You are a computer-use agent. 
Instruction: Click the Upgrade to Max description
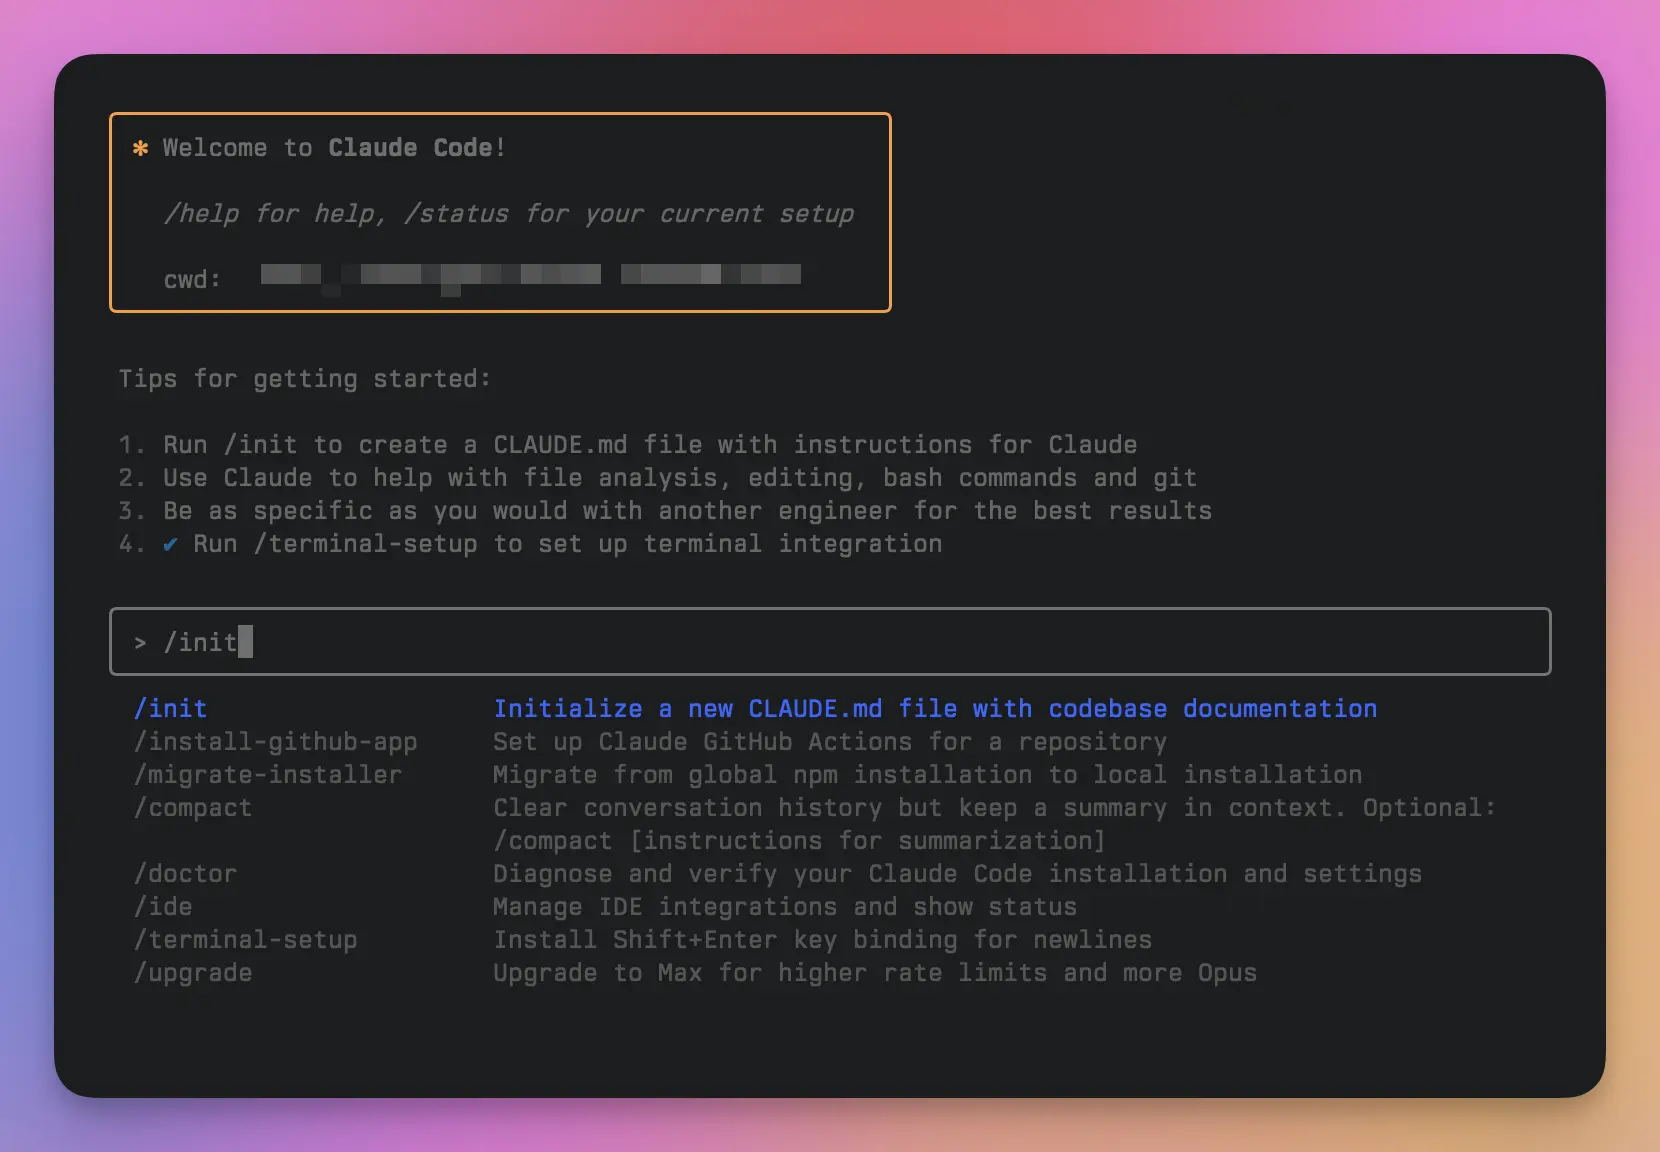point(874,972)
